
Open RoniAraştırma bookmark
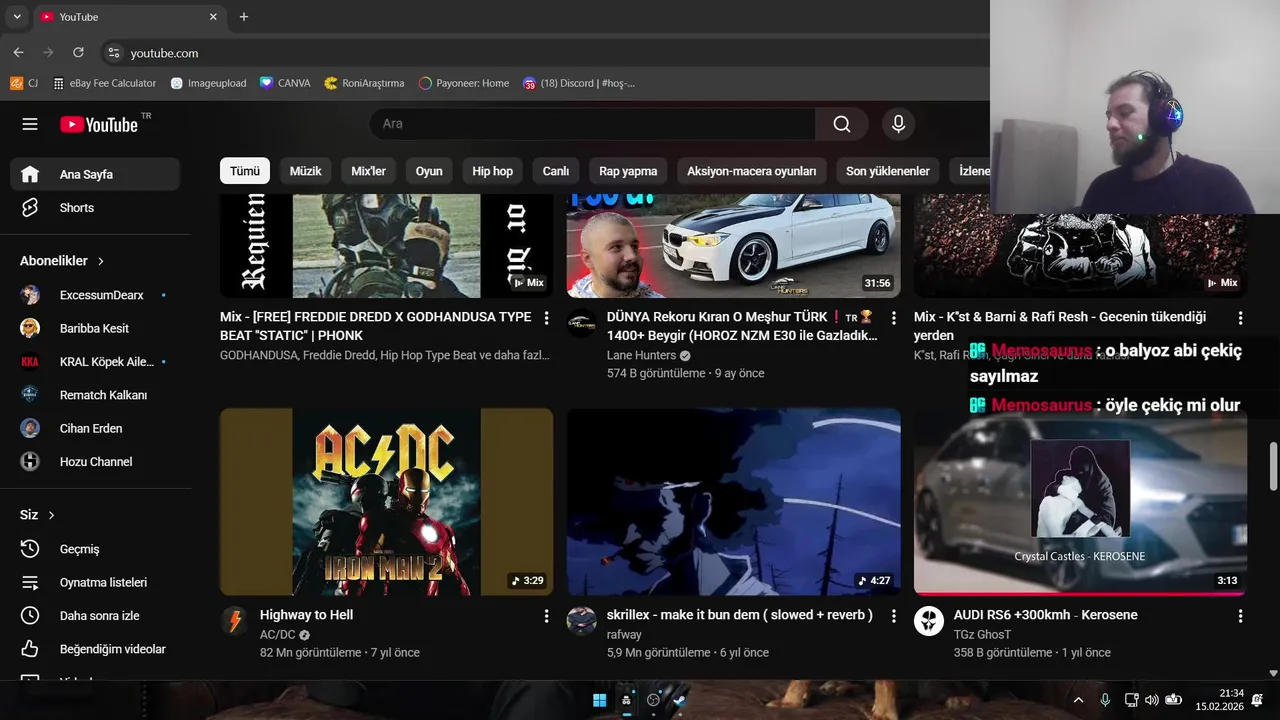364,83
